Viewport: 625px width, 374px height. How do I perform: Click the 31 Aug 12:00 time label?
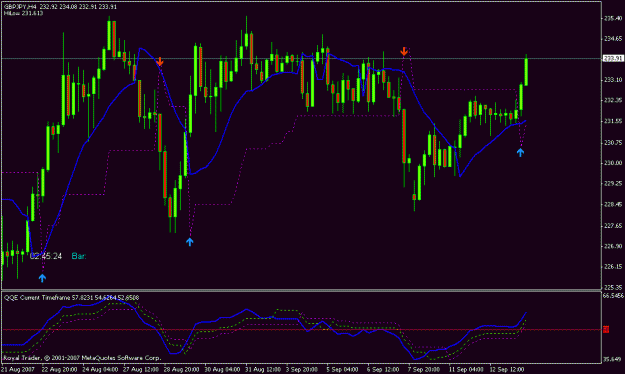pyautogui.click(x=263, y=369)
